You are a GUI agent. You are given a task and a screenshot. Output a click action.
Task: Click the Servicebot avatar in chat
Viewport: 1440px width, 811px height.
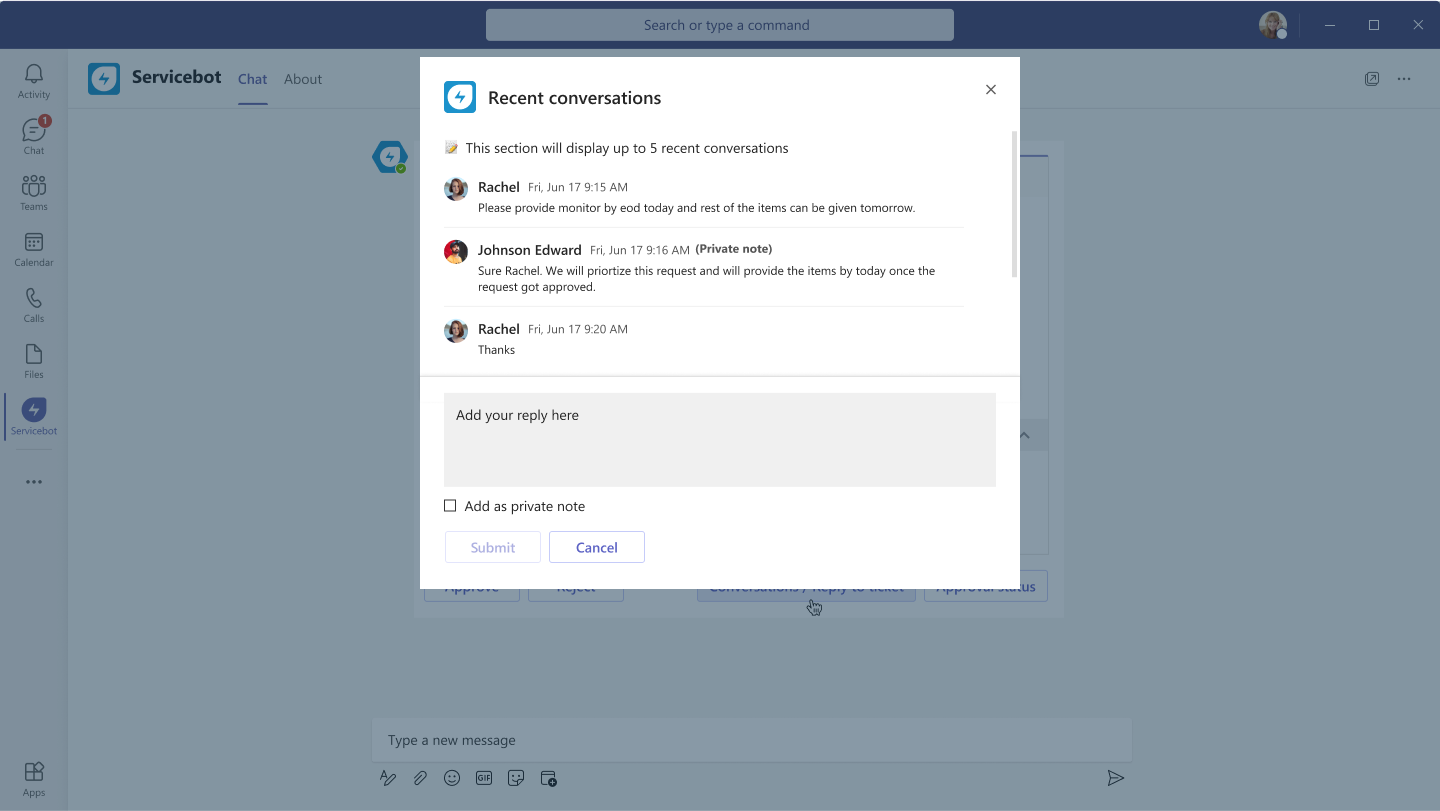[x=390, y=157]
